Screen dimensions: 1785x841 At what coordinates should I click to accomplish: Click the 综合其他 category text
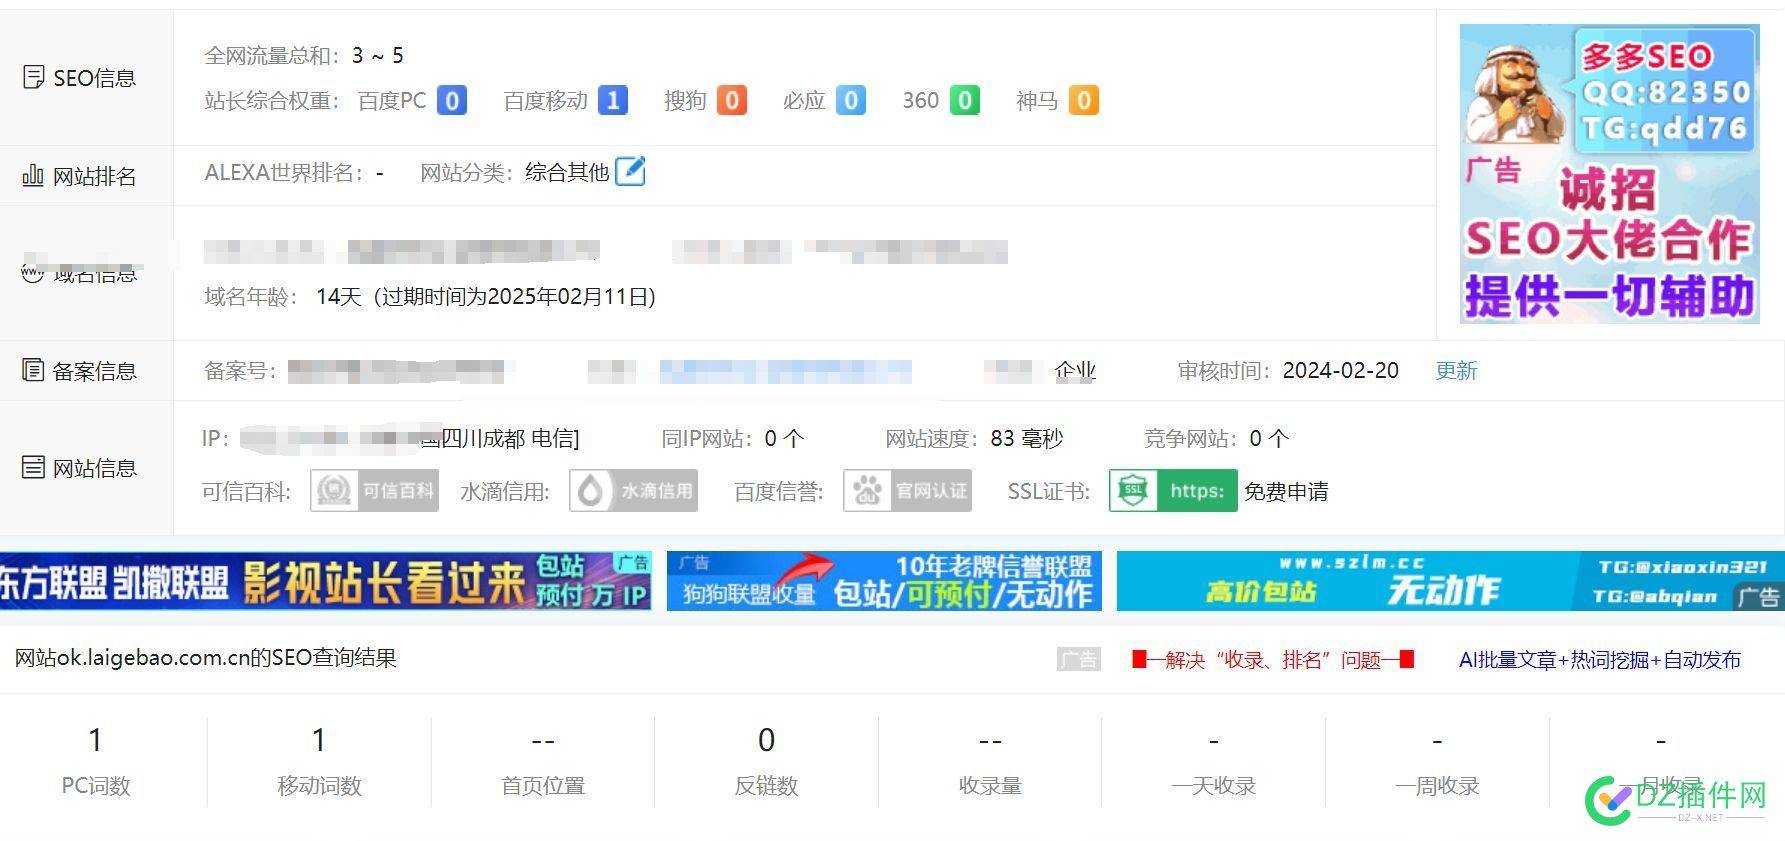point(567,172)
